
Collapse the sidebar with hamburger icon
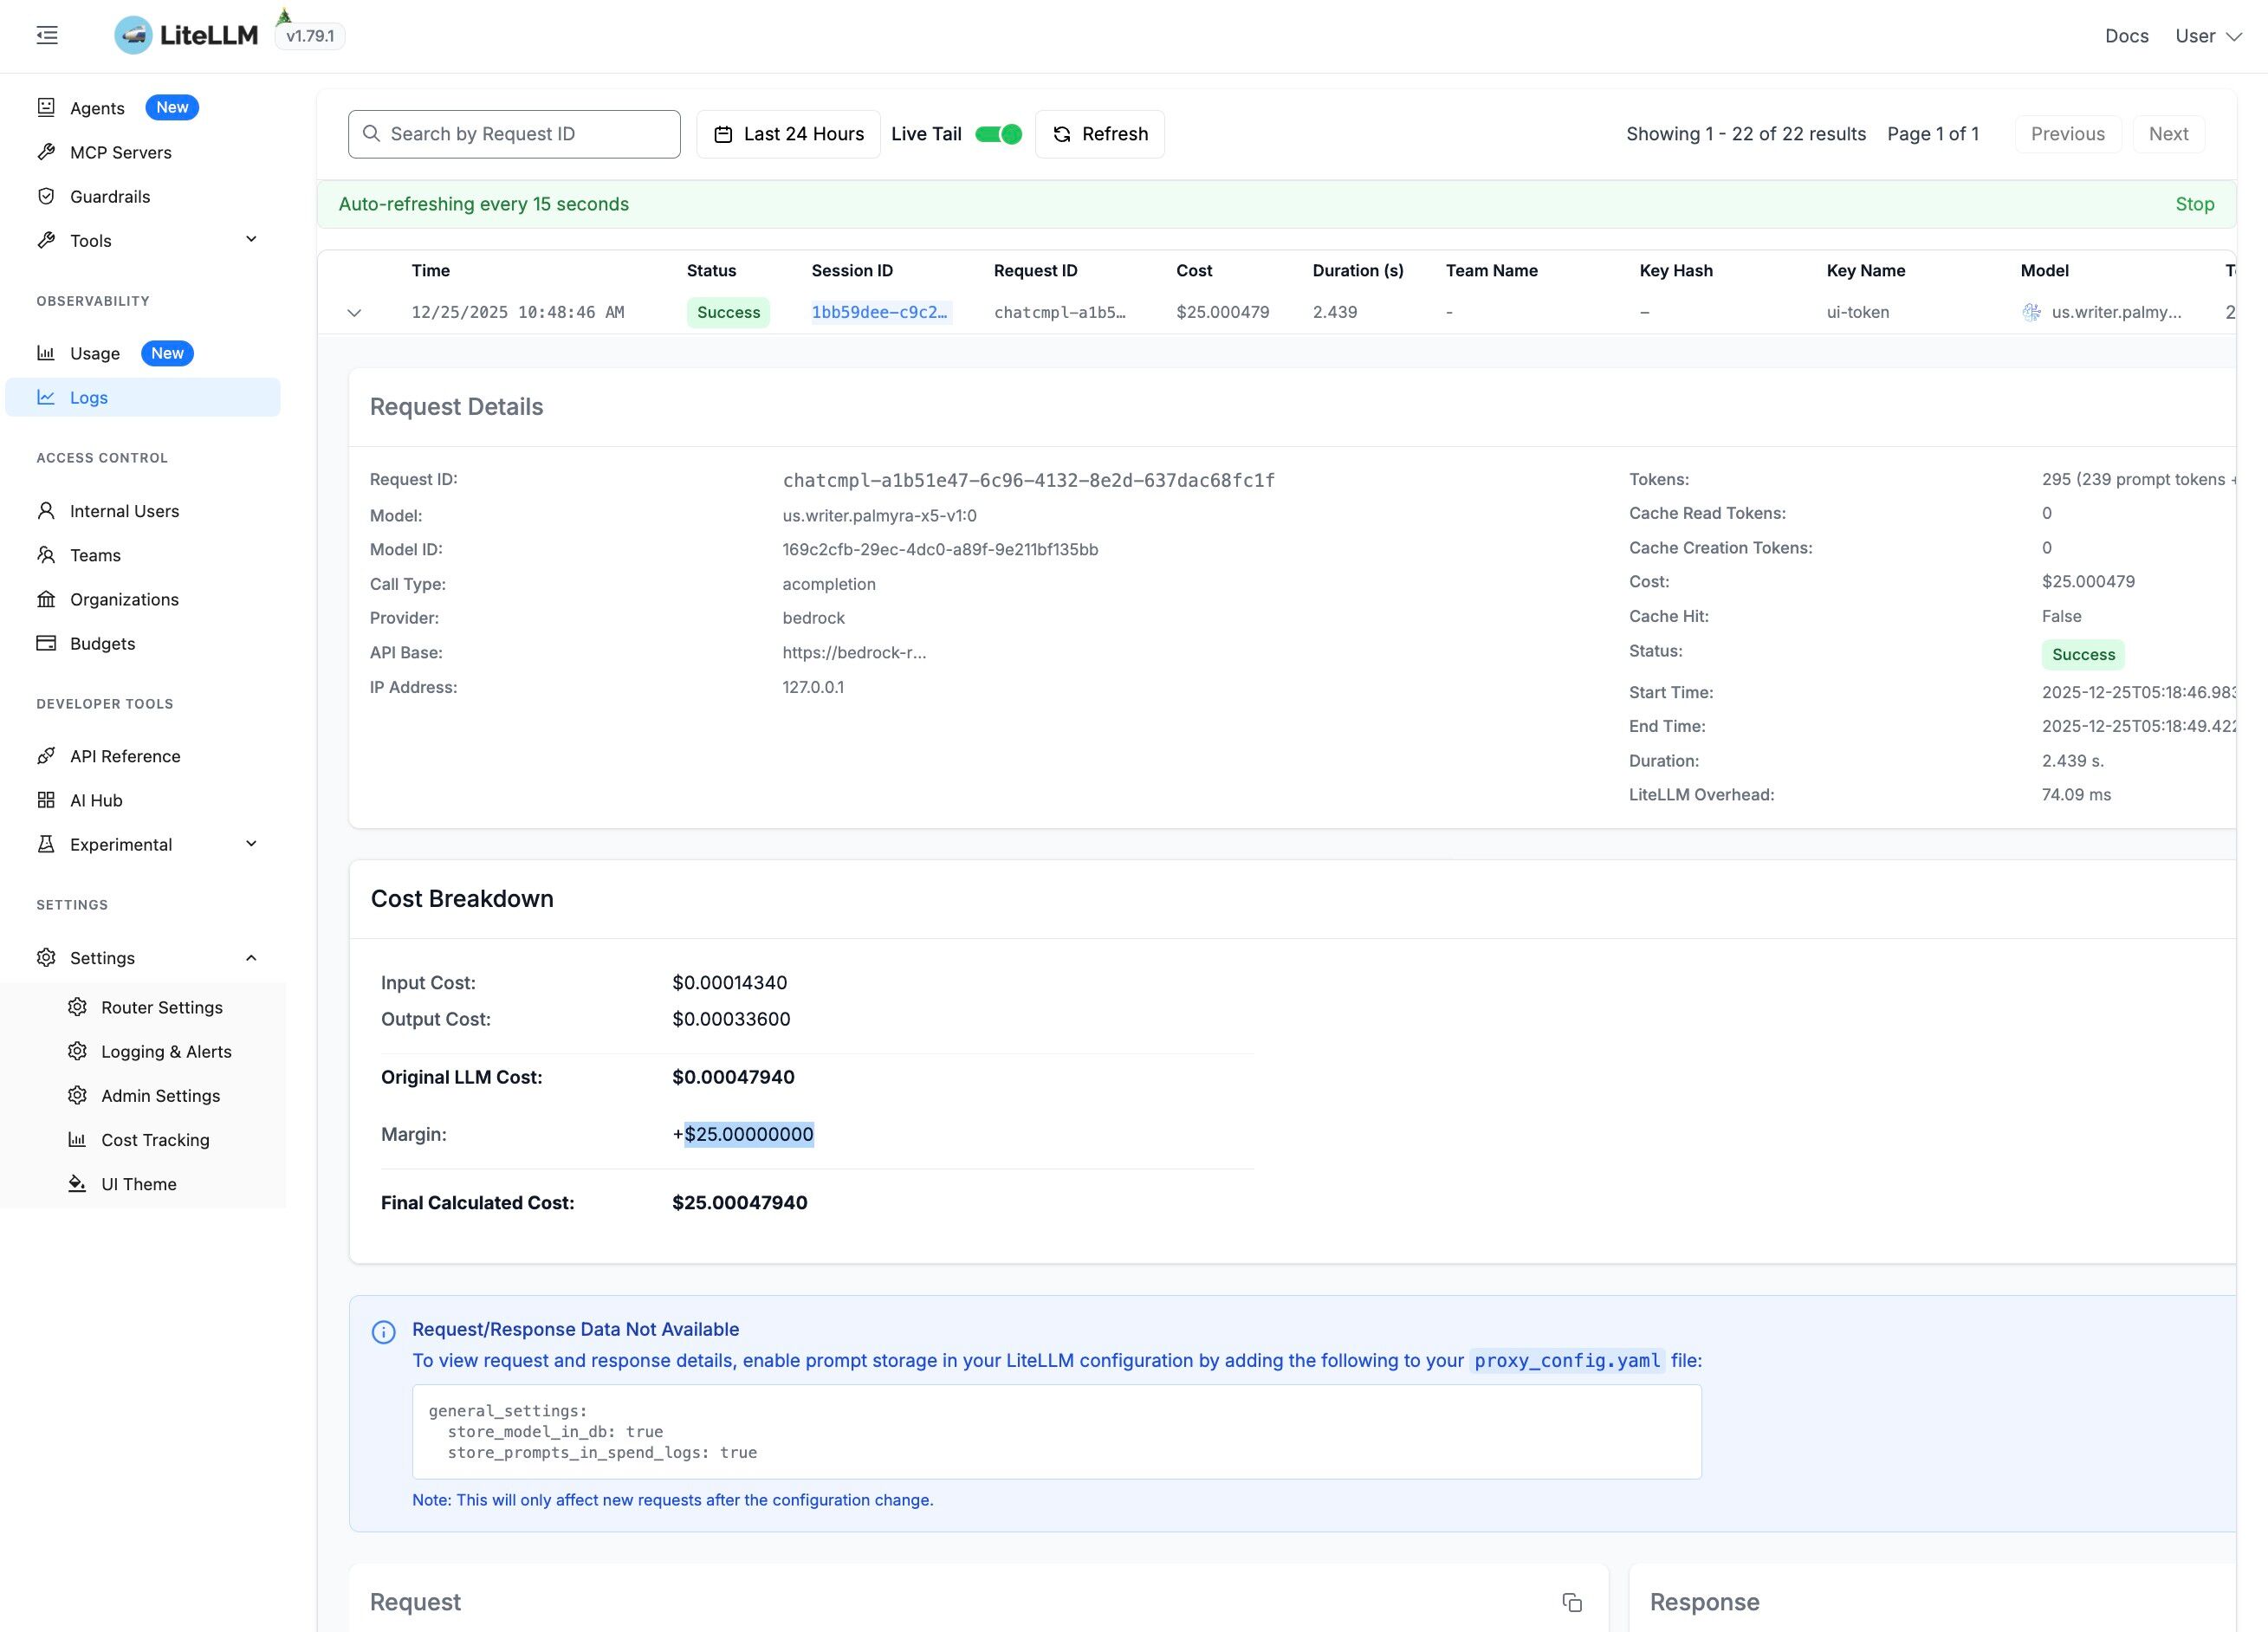point(47,36)
